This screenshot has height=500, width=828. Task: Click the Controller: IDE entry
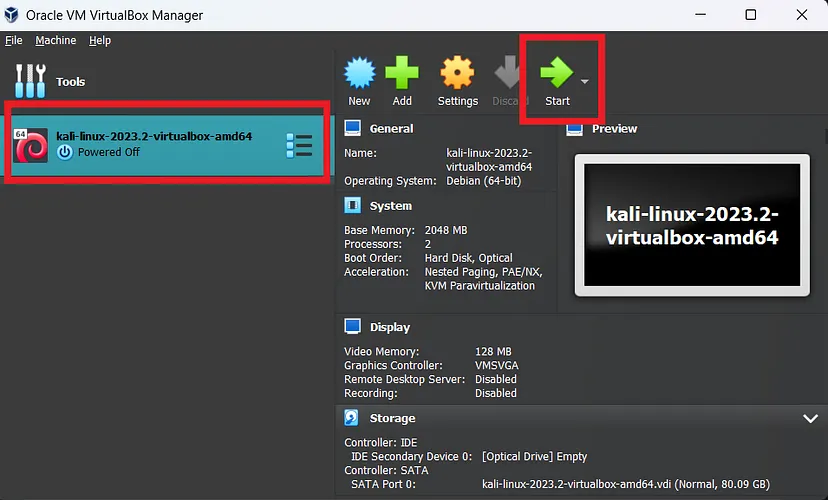(x=381, y=442)
